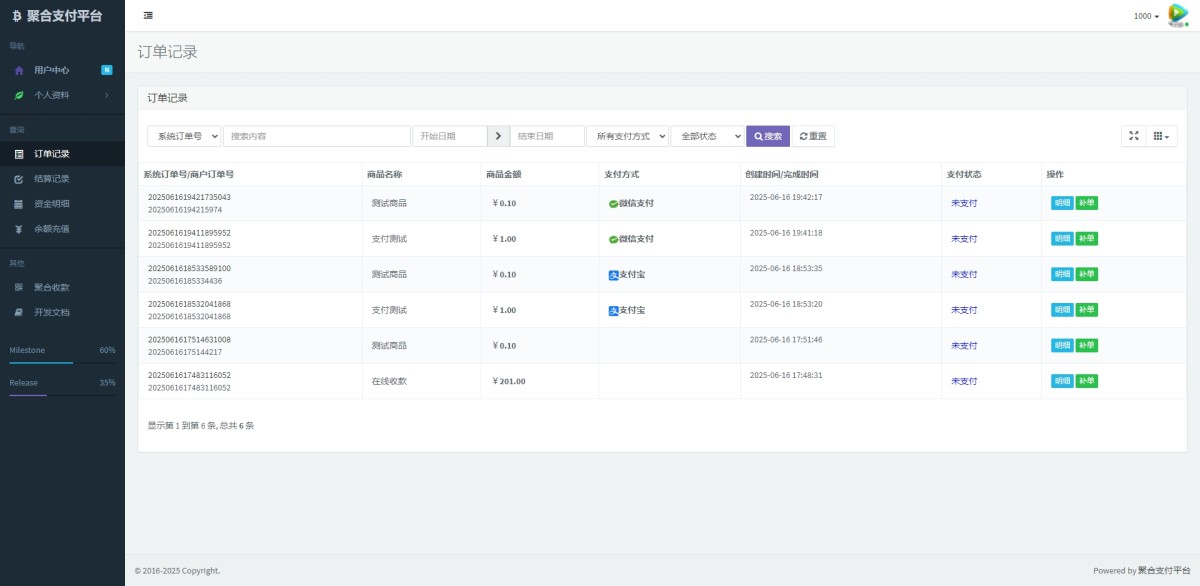Click 补单 for order 2025061617483116052
The height and width of the screenshot is (586, 1200).
click(x=1087, y=381)
